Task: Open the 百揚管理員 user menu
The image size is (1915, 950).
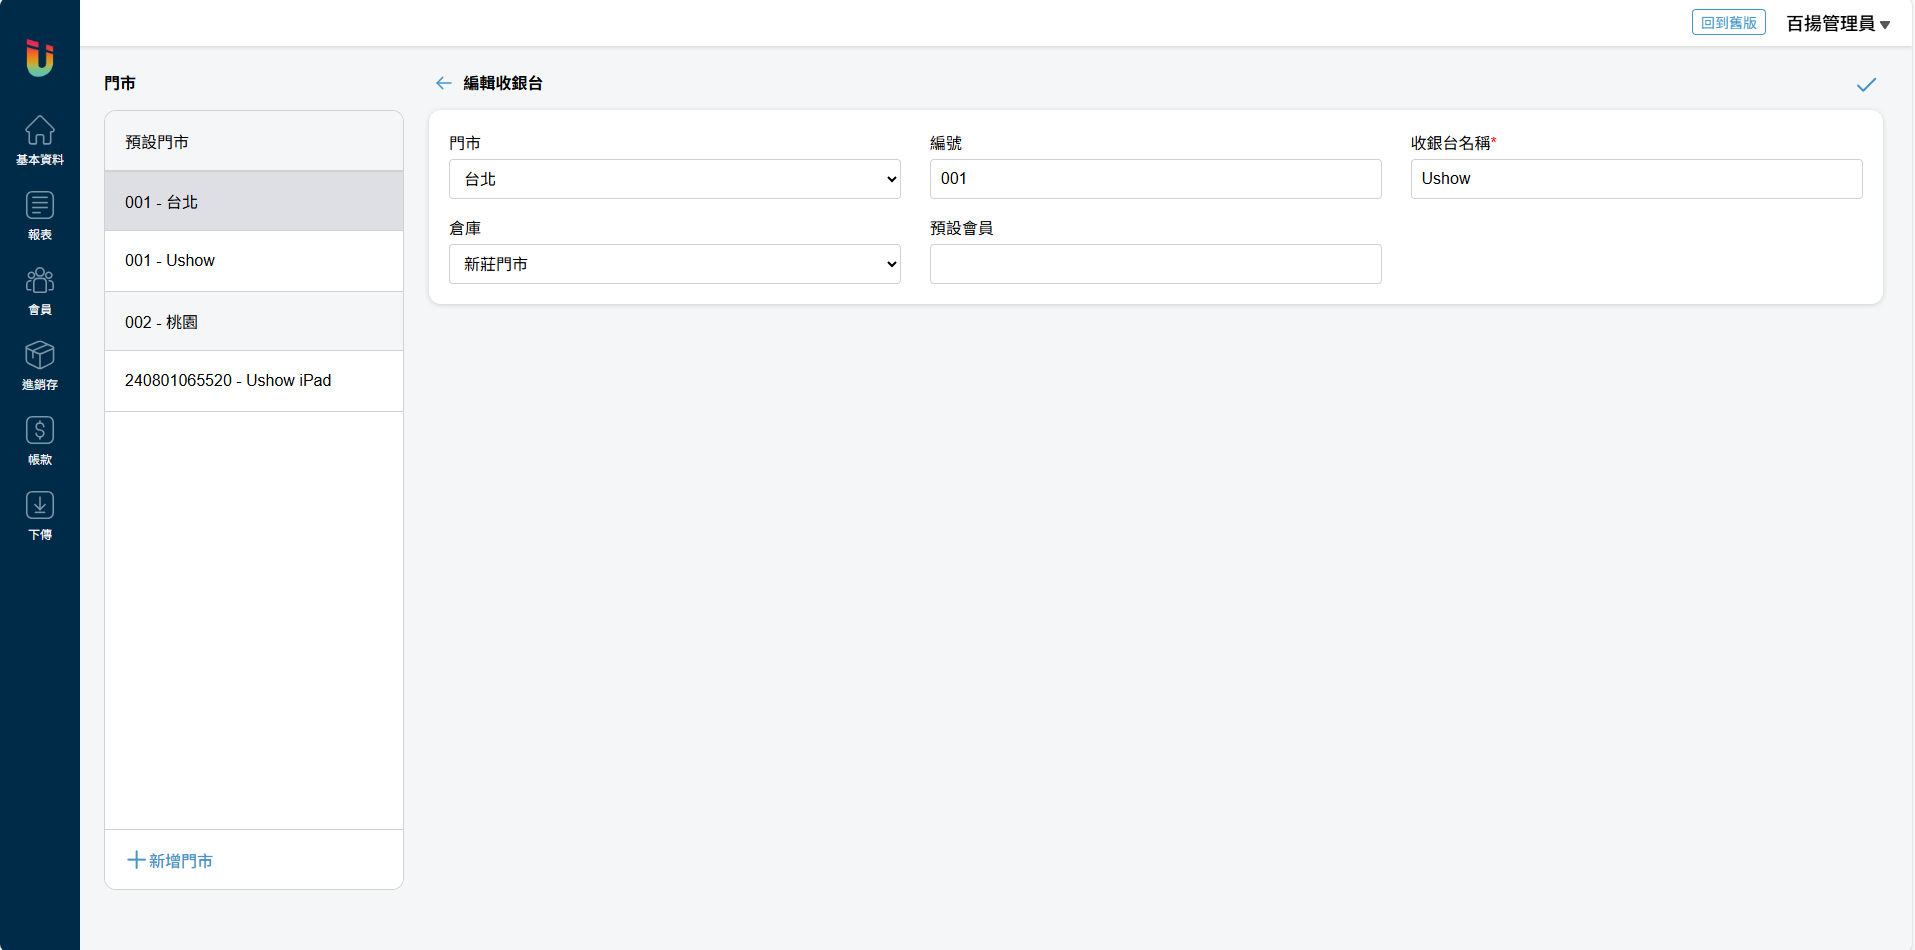Action: 1838,24
